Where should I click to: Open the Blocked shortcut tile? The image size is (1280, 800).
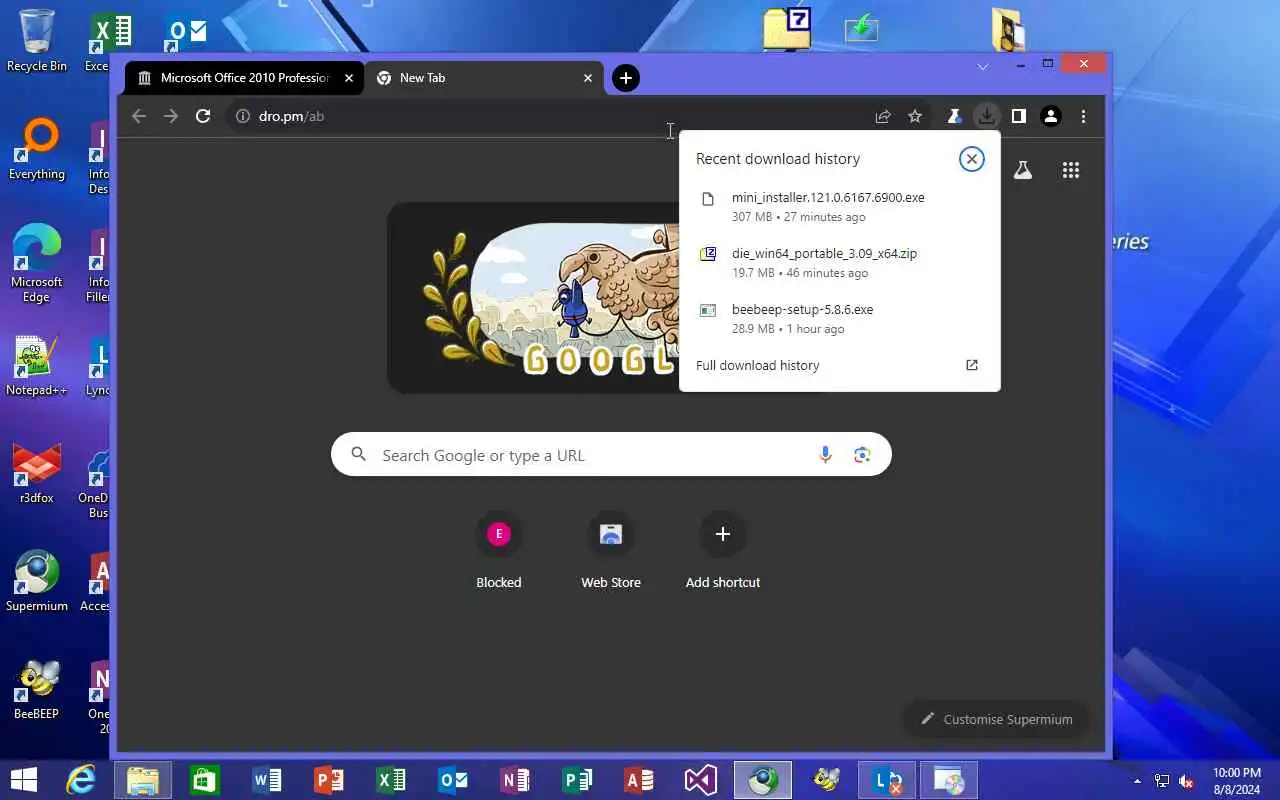point(499,551)
